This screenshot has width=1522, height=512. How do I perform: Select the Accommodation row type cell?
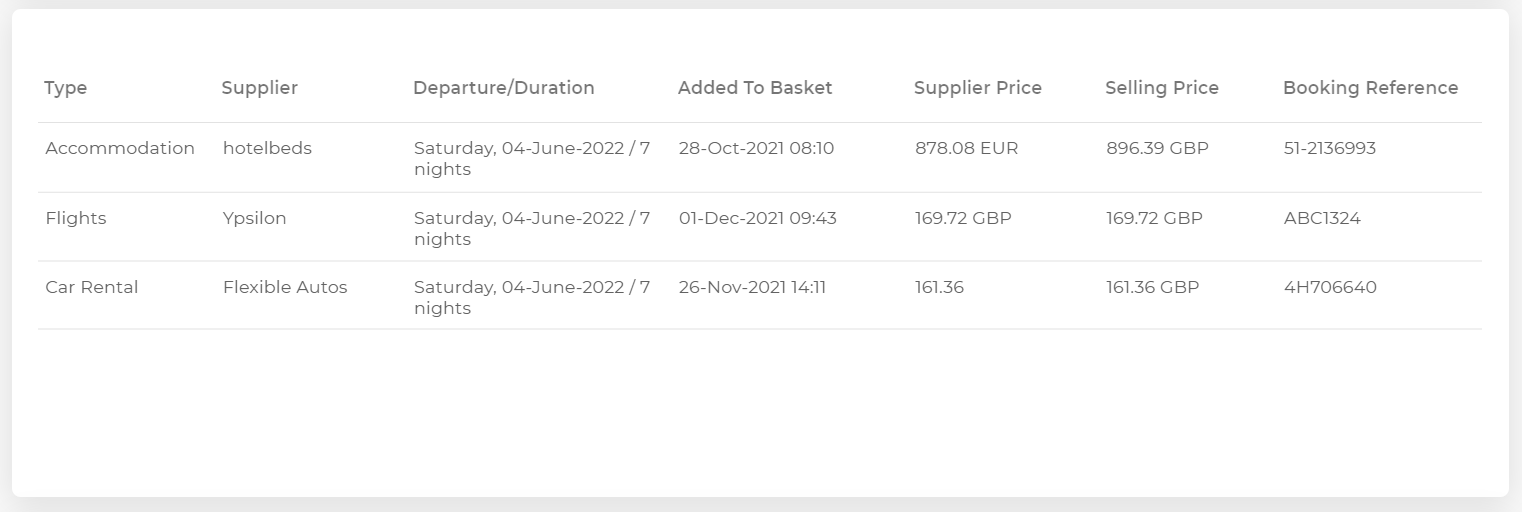(120, 148)
